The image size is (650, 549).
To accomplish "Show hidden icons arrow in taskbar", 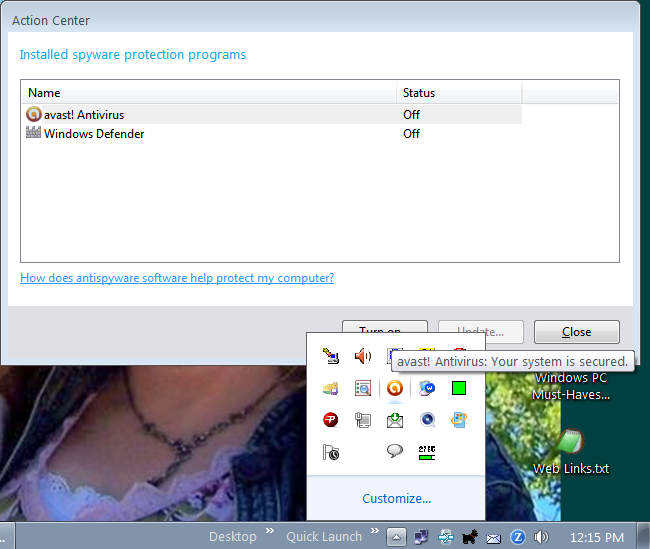I will tap(396, 537).
